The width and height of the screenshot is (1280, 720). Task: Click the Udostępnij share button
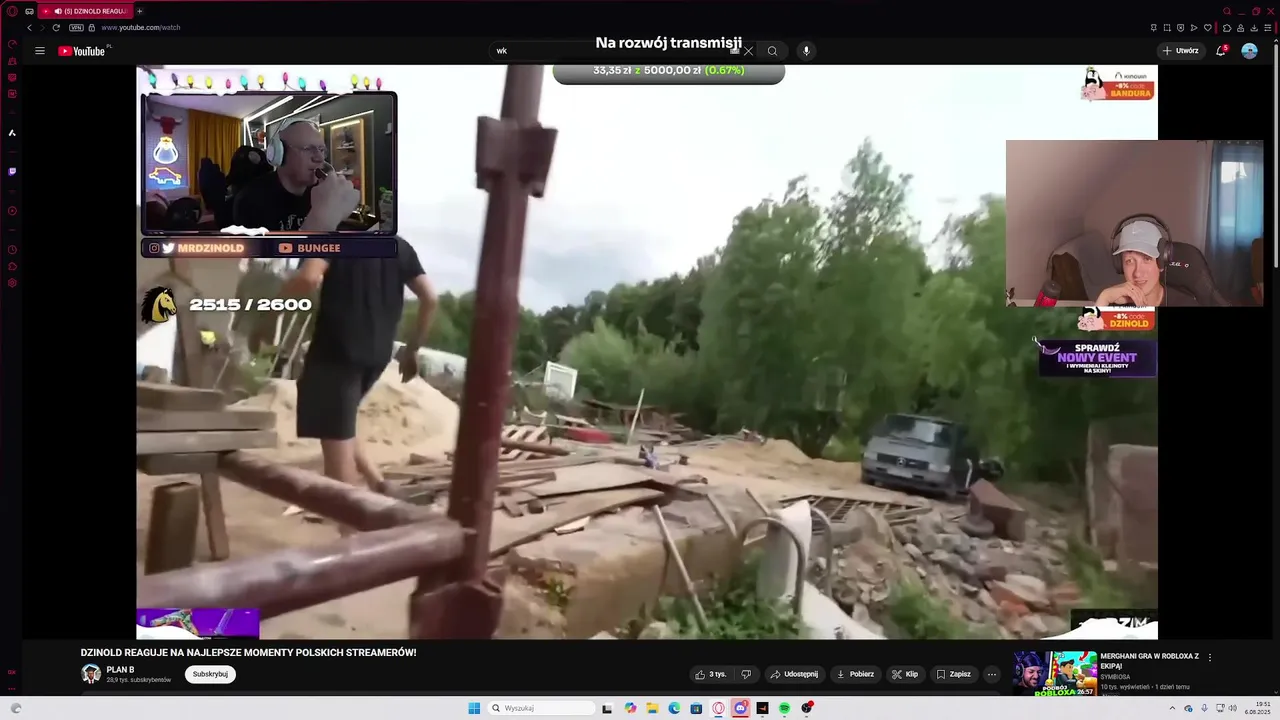(794, 674)
